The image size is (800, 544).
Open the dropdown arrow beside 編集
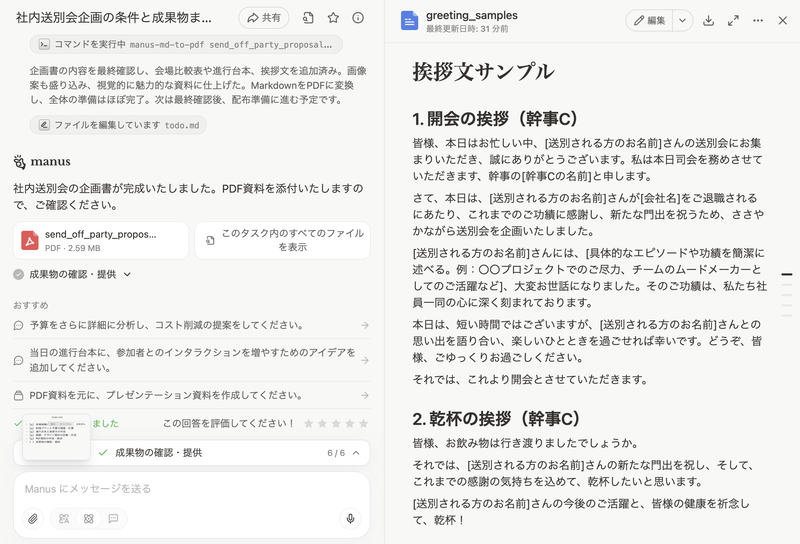point(681,20)
